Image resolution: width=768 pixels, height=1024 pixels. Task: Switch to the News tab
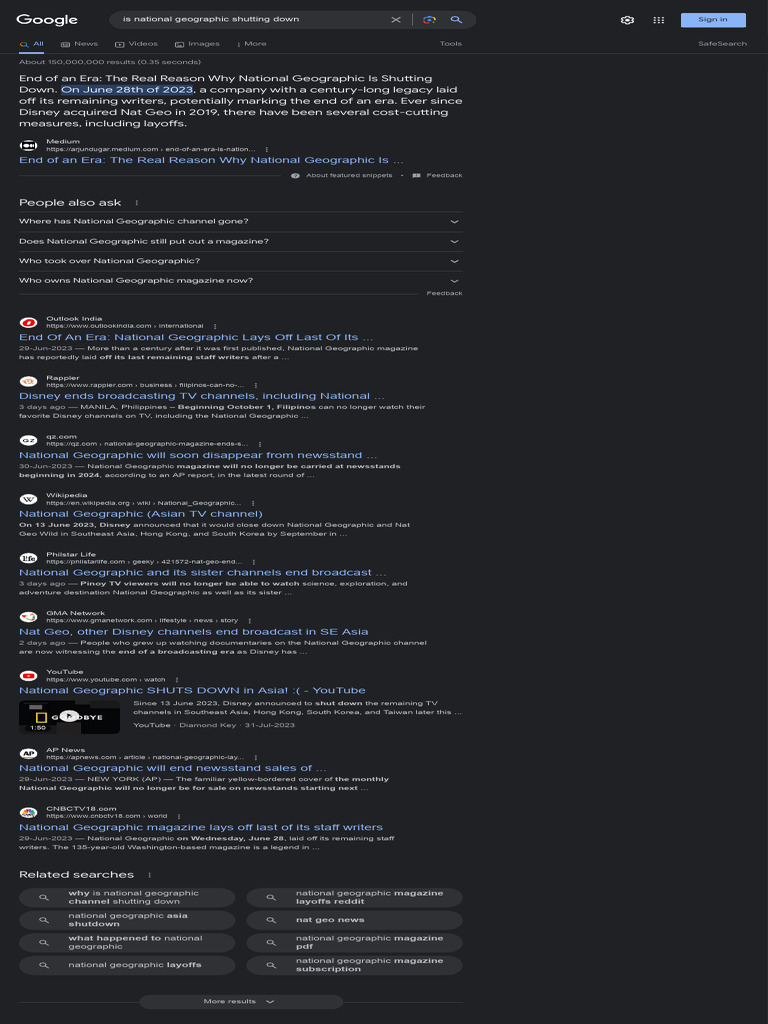tap(79, 44)
